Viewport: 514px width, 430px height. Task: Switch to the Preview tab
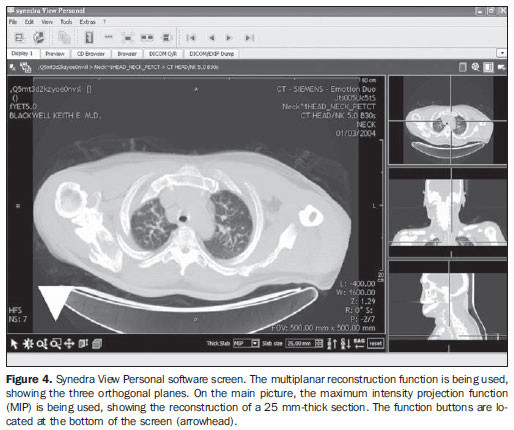tap(55, 54)
